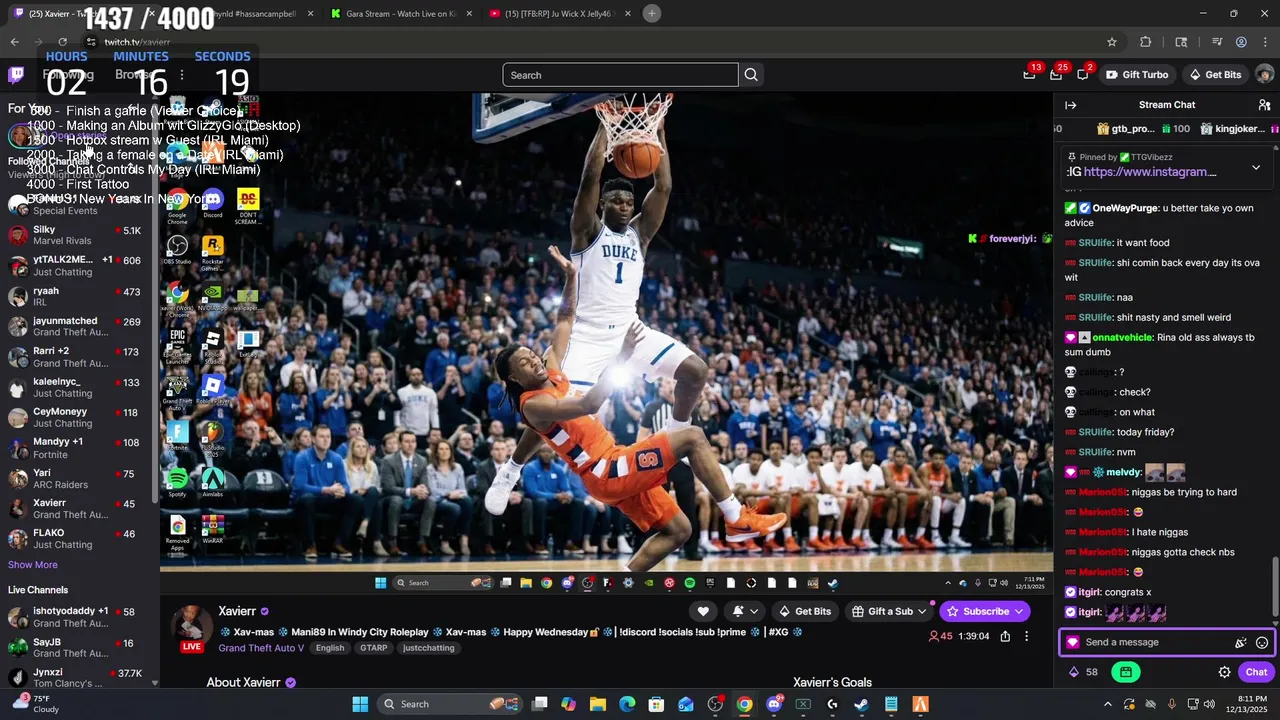Click the Twitch search field

pos(620,75)
